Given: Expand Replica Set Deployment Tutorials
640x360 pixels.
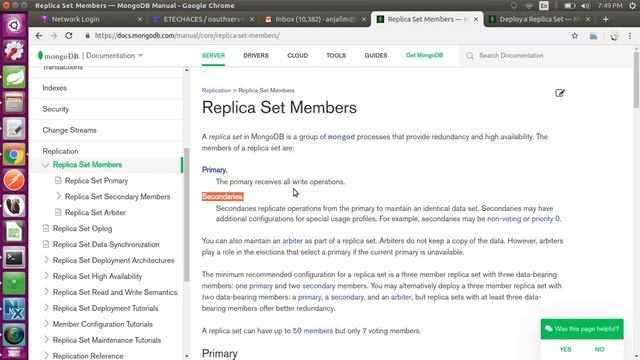Looking at the screenshot, I should [46, 308].
